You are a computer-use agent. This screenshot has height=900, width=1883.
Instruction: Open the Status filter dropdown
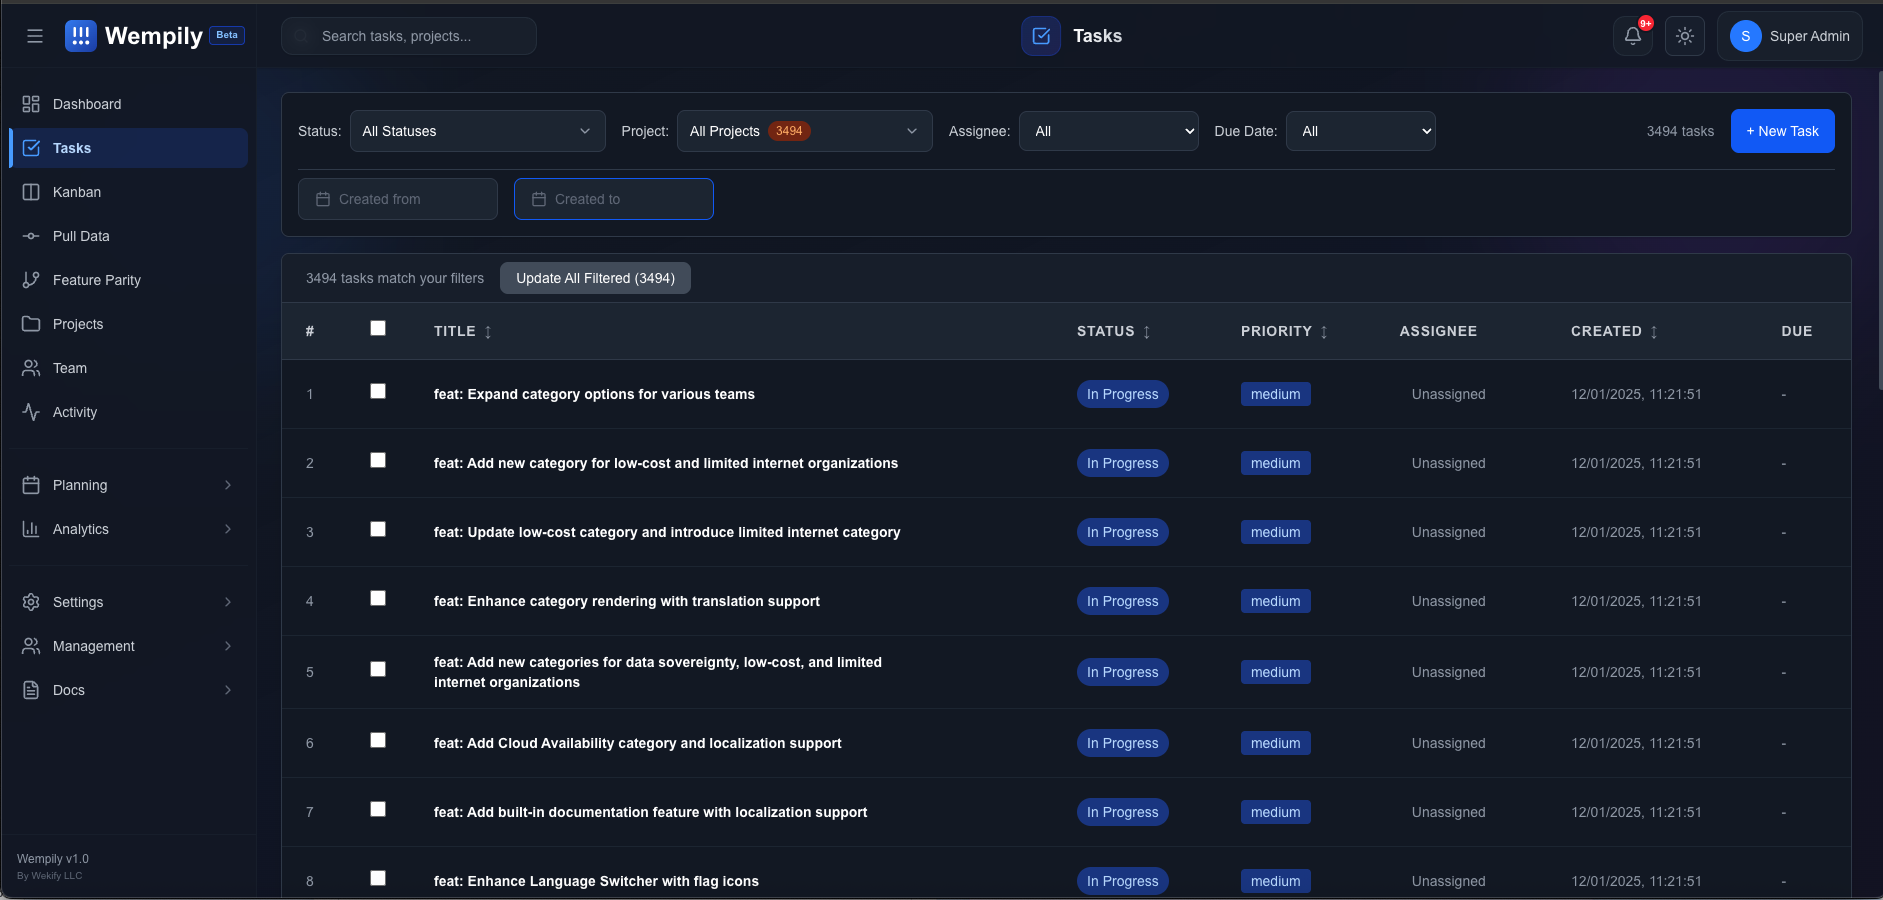477,131
